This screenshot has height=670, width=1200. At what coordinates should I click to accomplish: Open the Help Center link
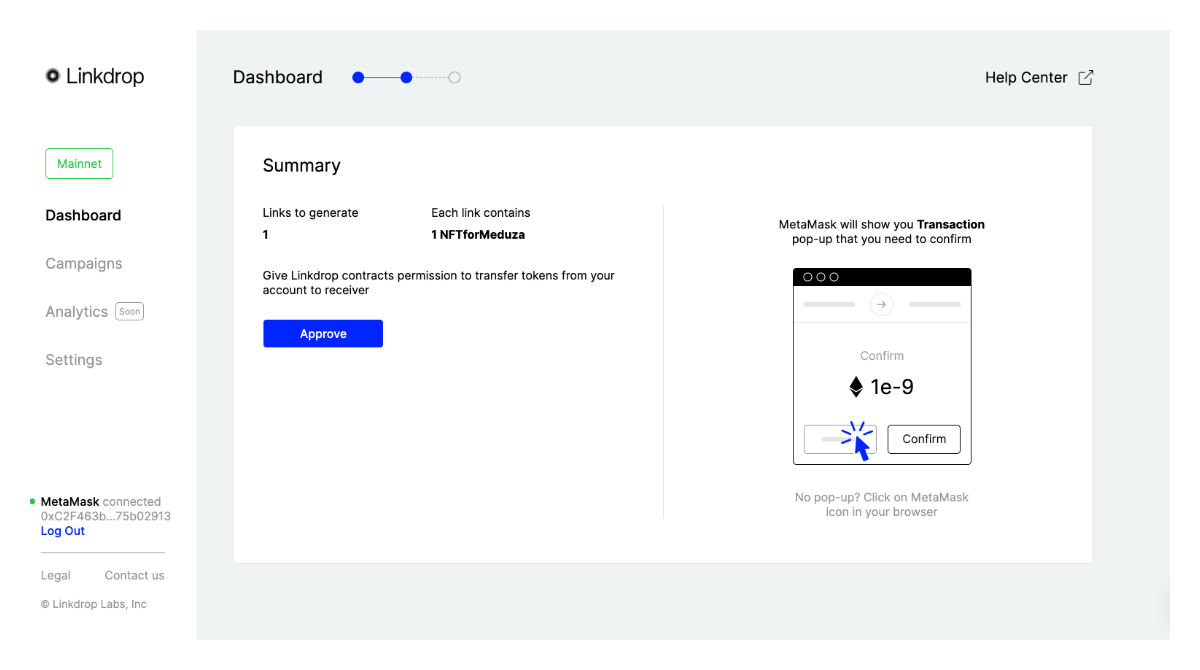[1026, 77]
